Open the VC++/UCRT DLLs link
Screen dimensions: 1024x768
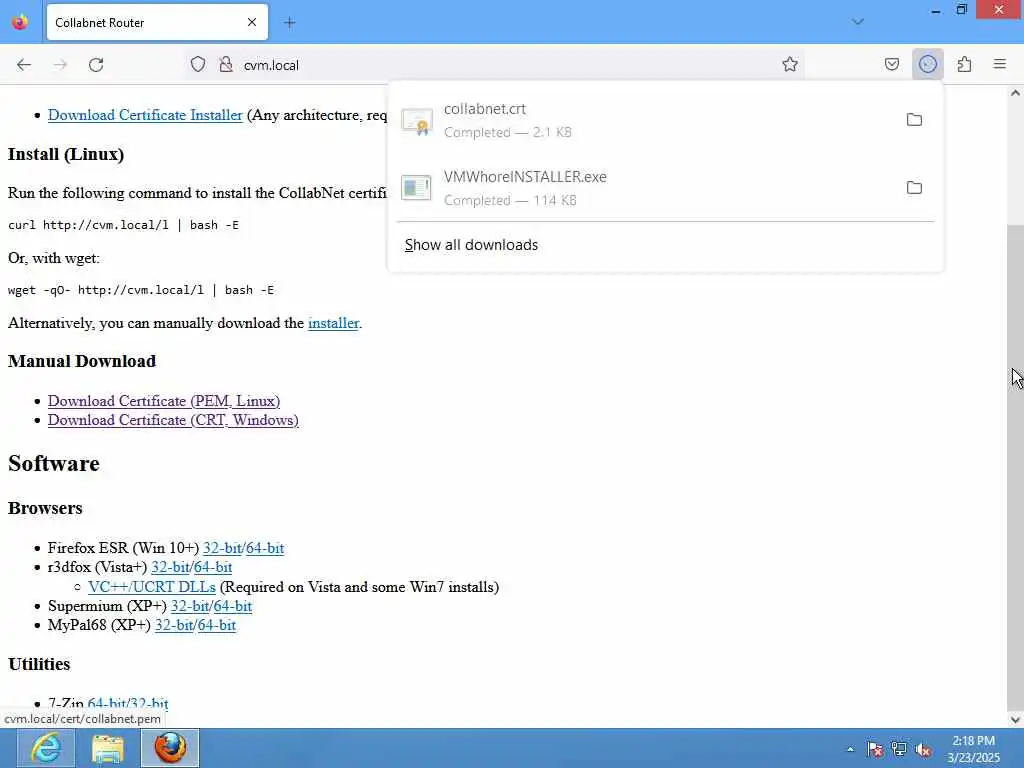pyautogui.click(x=152, y=586)
